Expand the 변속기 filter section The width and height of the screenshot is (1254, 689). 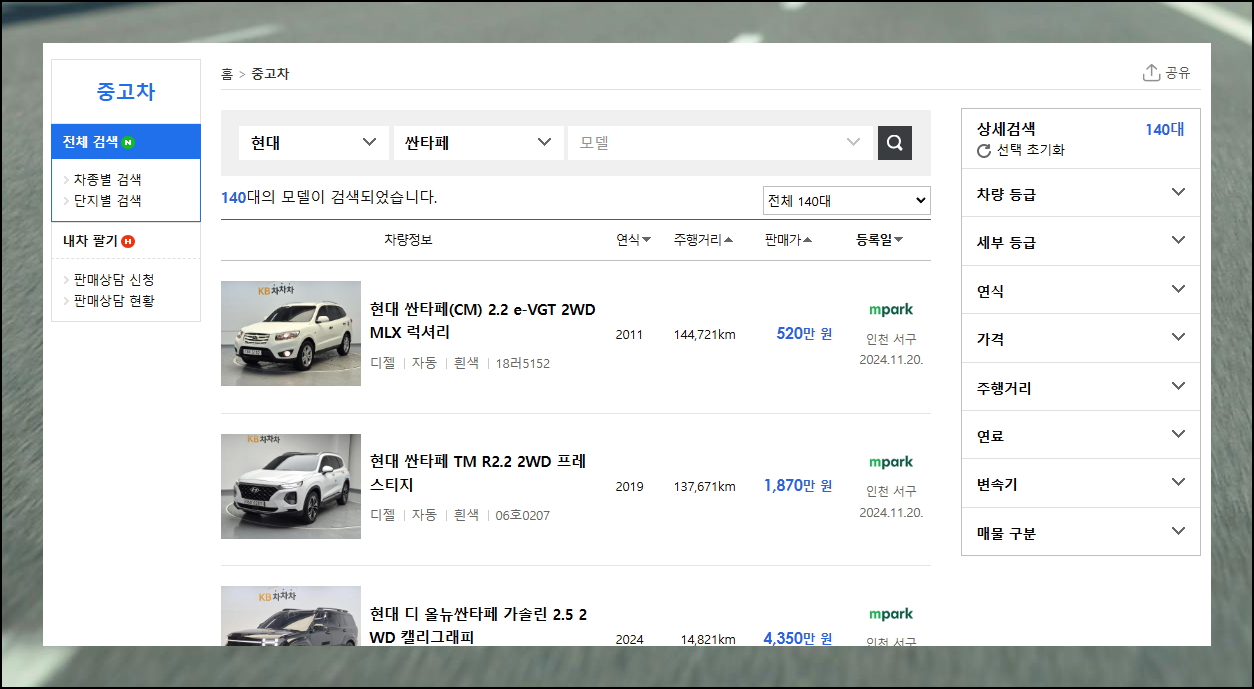click(x=1081, y=484)
